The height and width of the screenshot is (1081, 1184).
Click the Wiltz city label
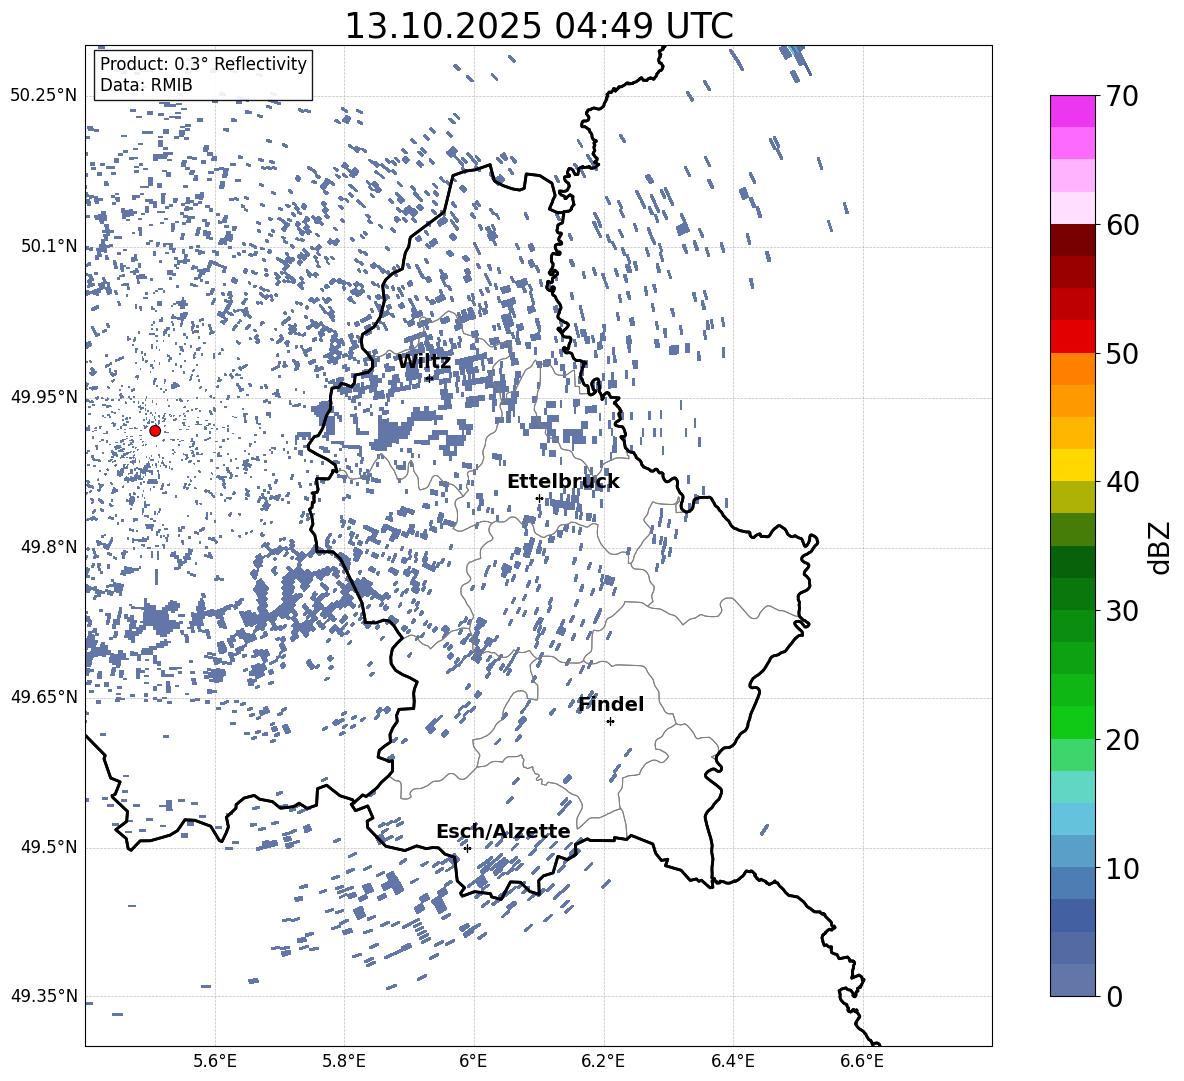pyautogui.click(x=424, y=362)
